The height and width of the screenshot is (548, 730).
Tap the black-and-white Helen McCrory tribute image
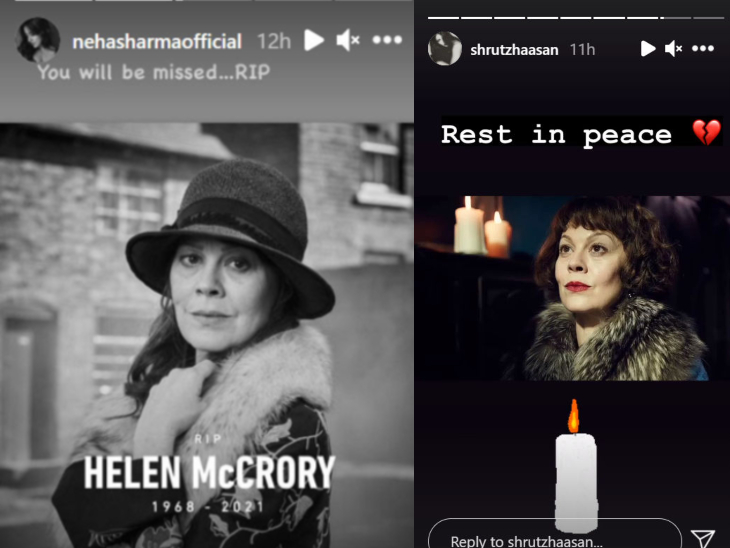click(207, 335)
